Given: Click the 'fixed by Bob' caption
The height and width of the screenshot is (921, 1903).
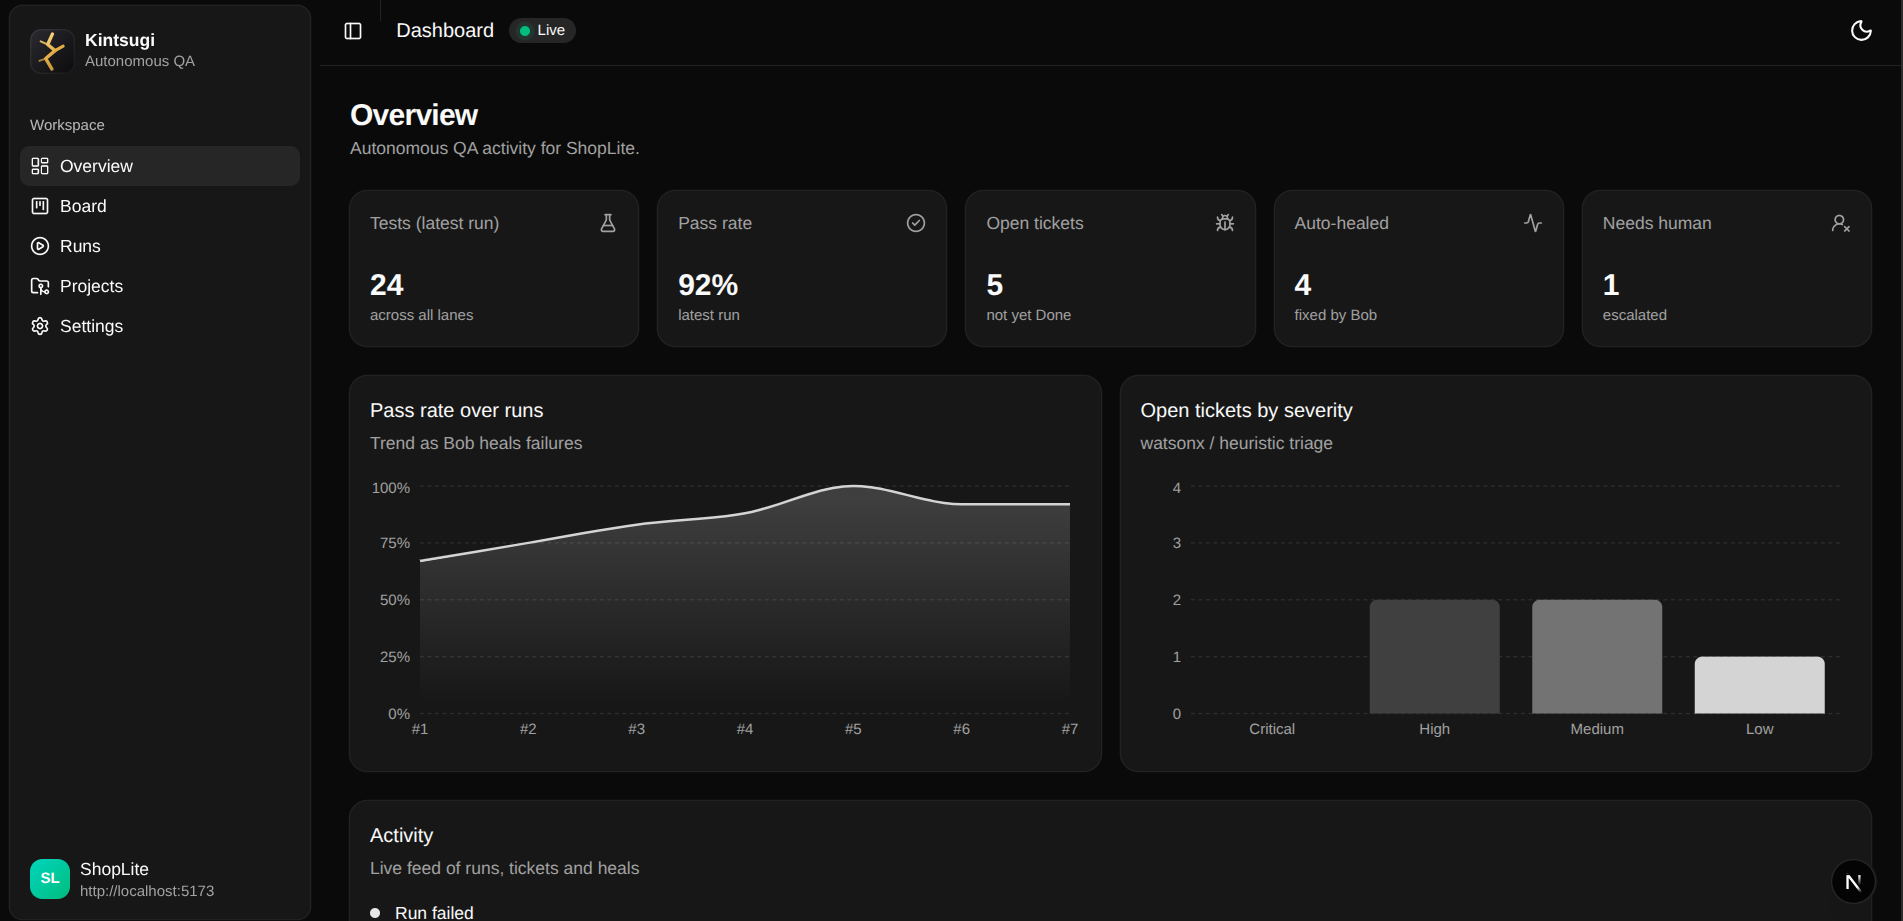Looking at the screenshot, I should (1335, 315).
